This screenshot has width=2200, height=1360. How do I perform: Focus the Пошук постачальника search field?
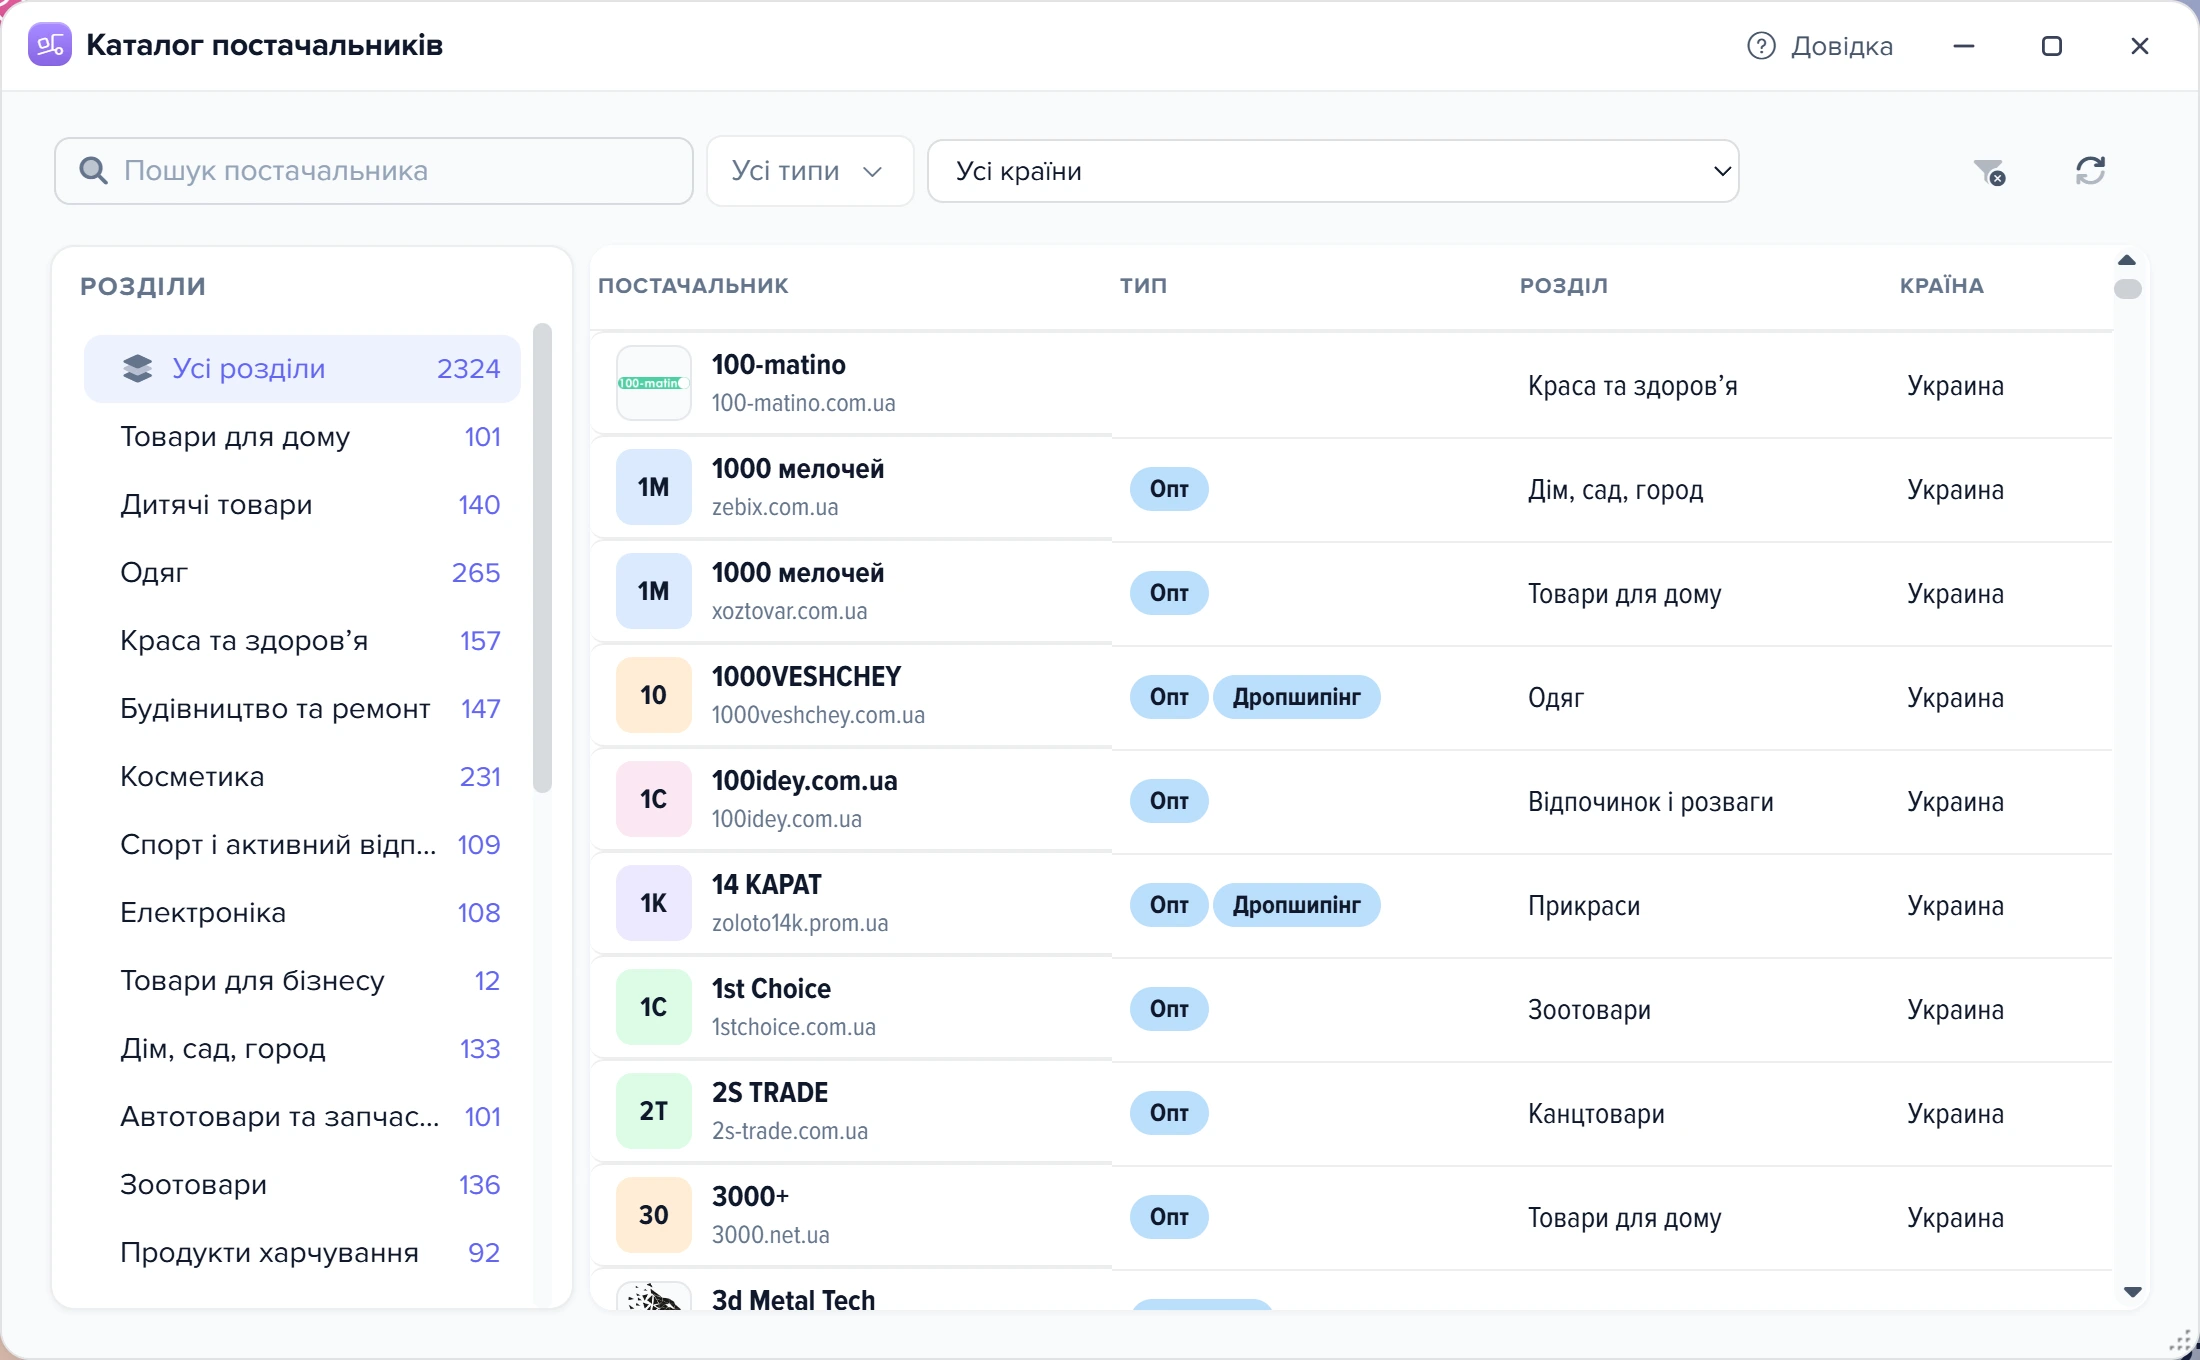[x=374, y=171]
